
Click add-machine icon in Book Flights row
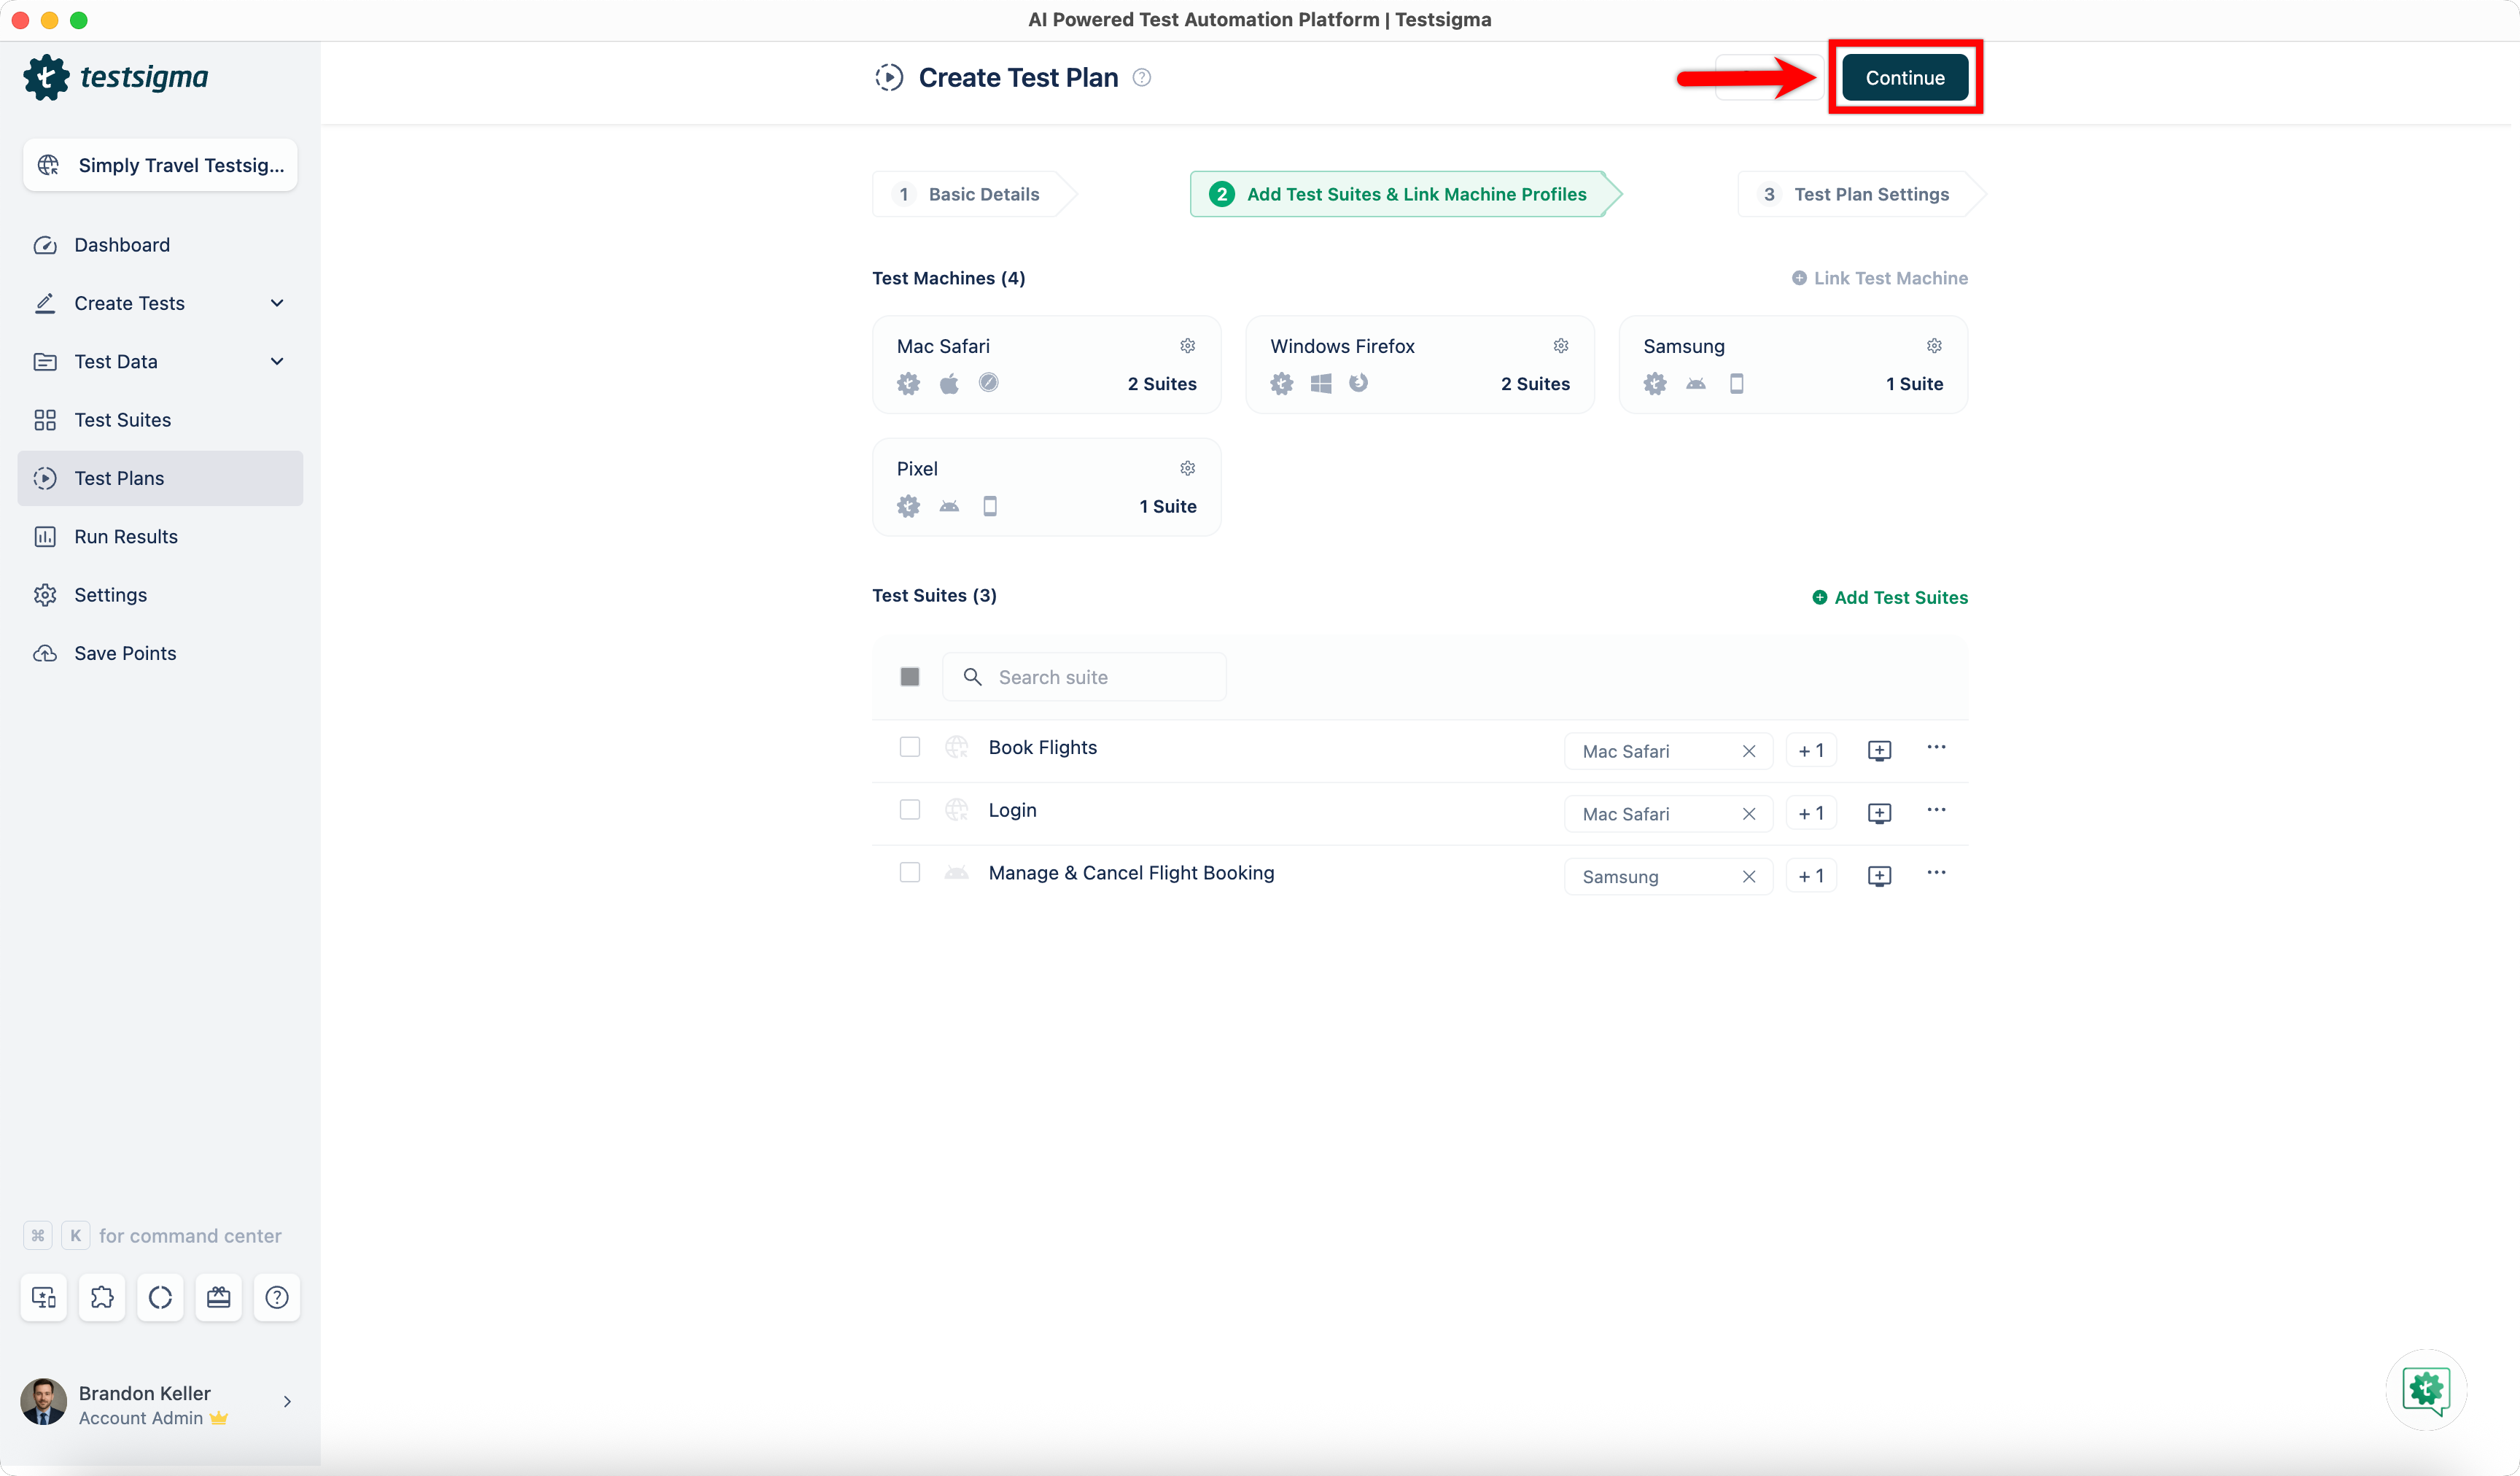[1879, 750]
